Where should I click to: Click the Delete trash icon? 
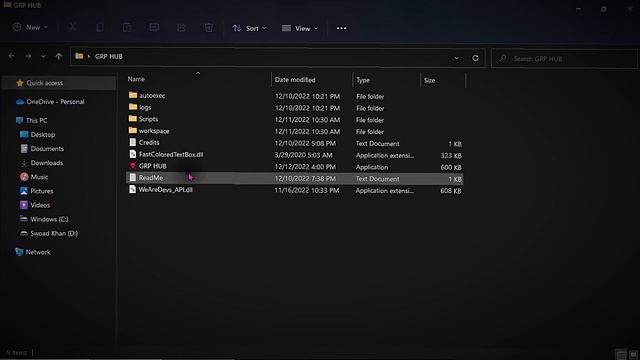(209, 27)
